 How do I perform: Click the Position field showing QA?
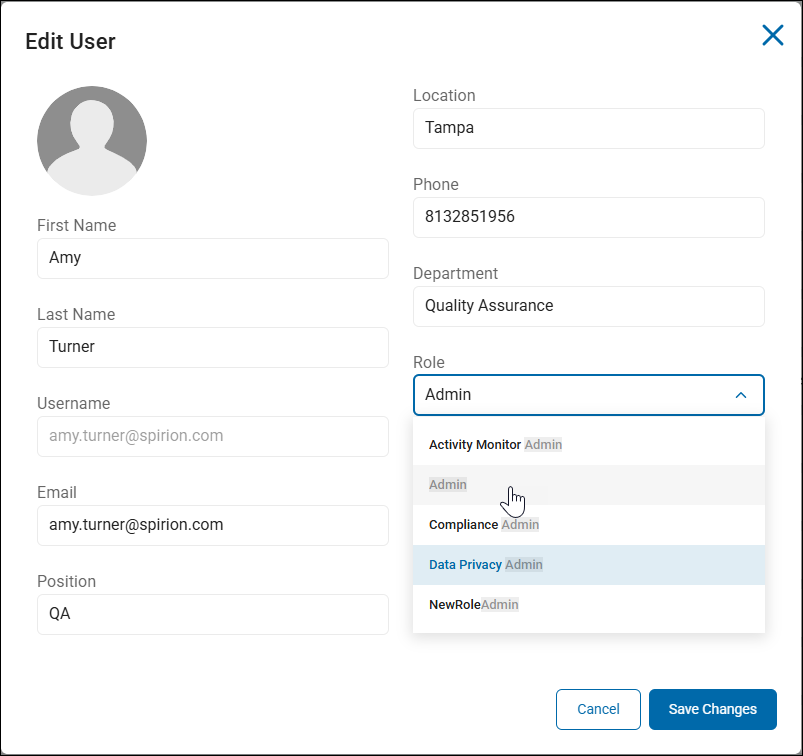tap(212, 614)
